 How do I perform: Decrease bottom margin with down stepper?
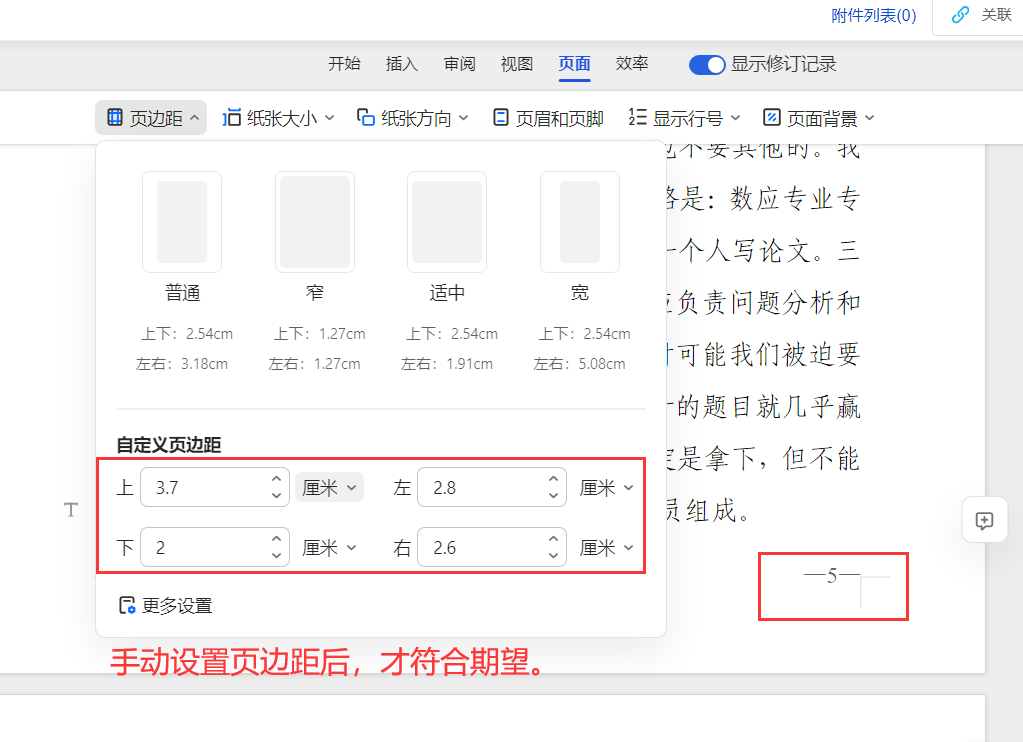tap(277, 556)
